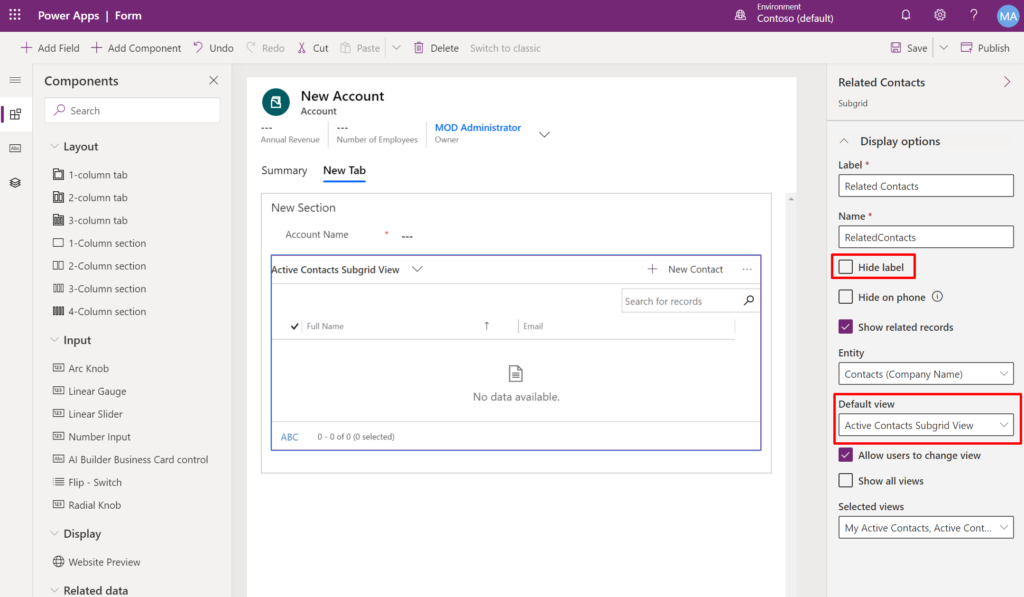Click Switch to classic
This screenshot has height=597, width=1024.
coord(505,48)
